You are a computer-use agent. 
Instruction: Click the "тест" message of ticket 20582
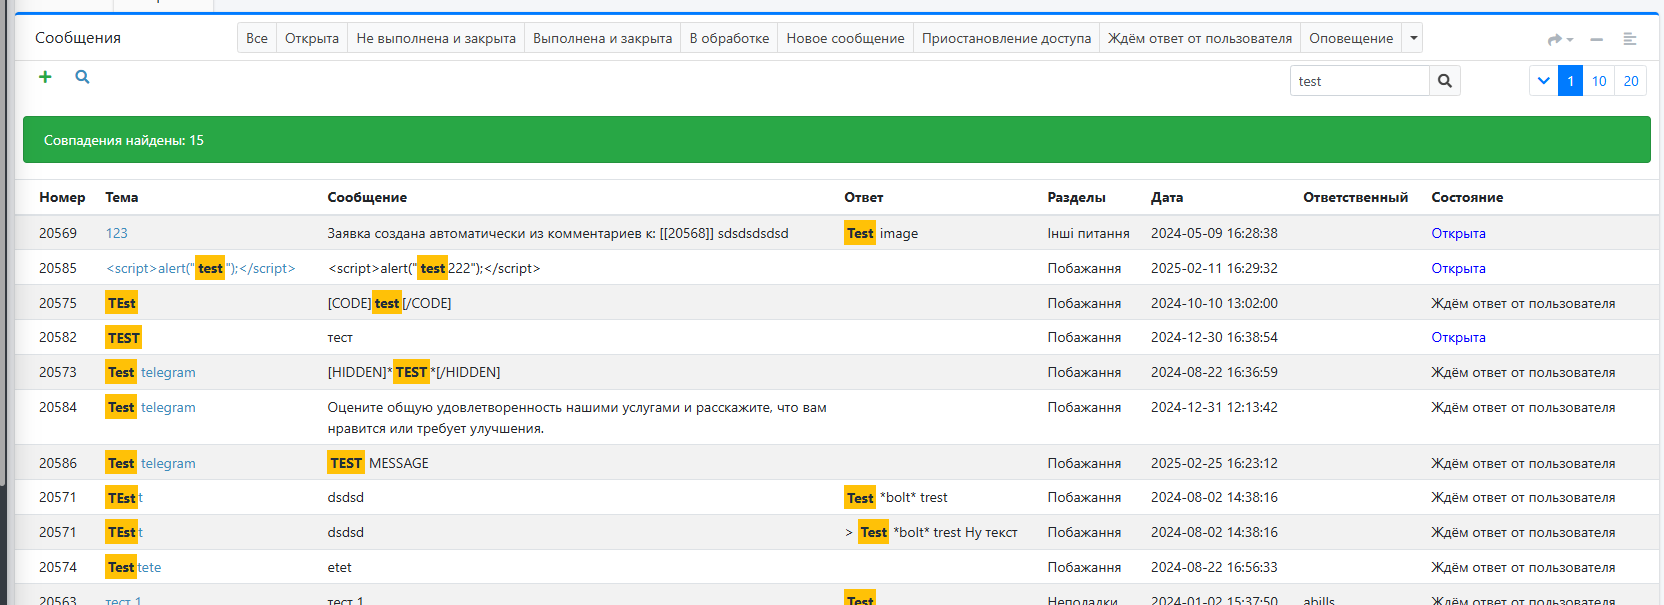click(340, 337)
